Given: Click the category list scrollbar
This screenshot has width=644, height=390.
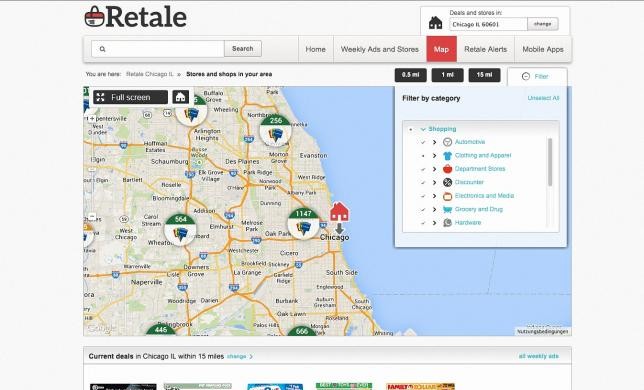Looking at the screenshot, I should click(x=550, y=162).
